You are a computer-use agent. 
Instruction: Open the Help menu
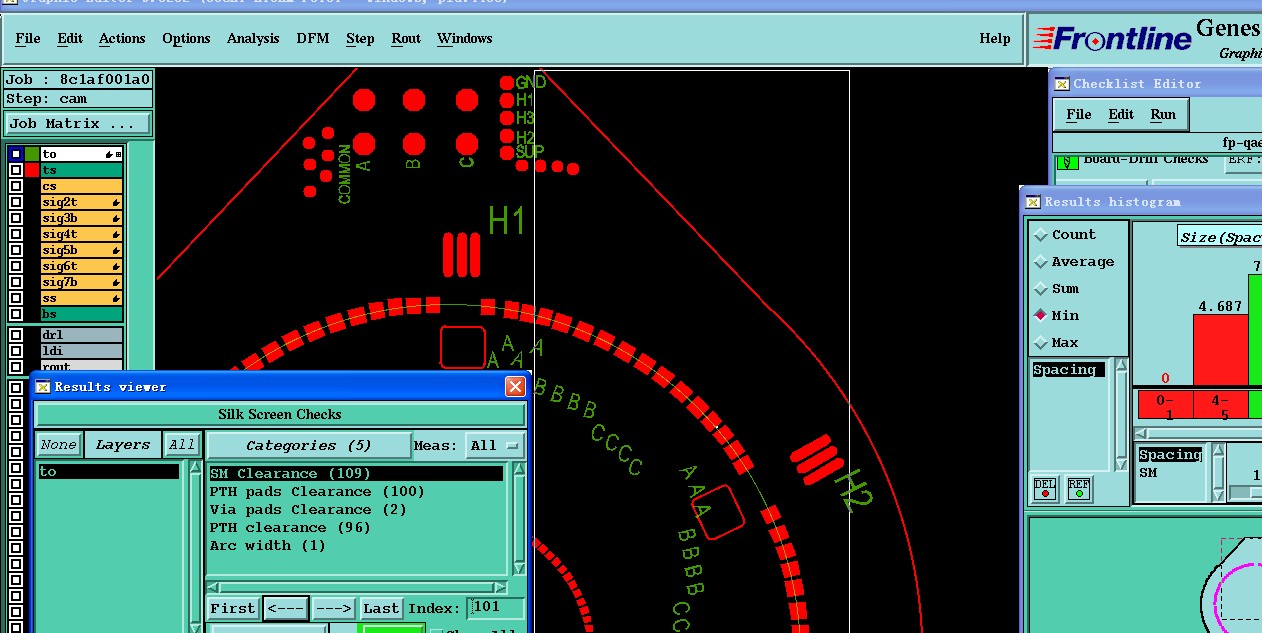pos(995,38)
